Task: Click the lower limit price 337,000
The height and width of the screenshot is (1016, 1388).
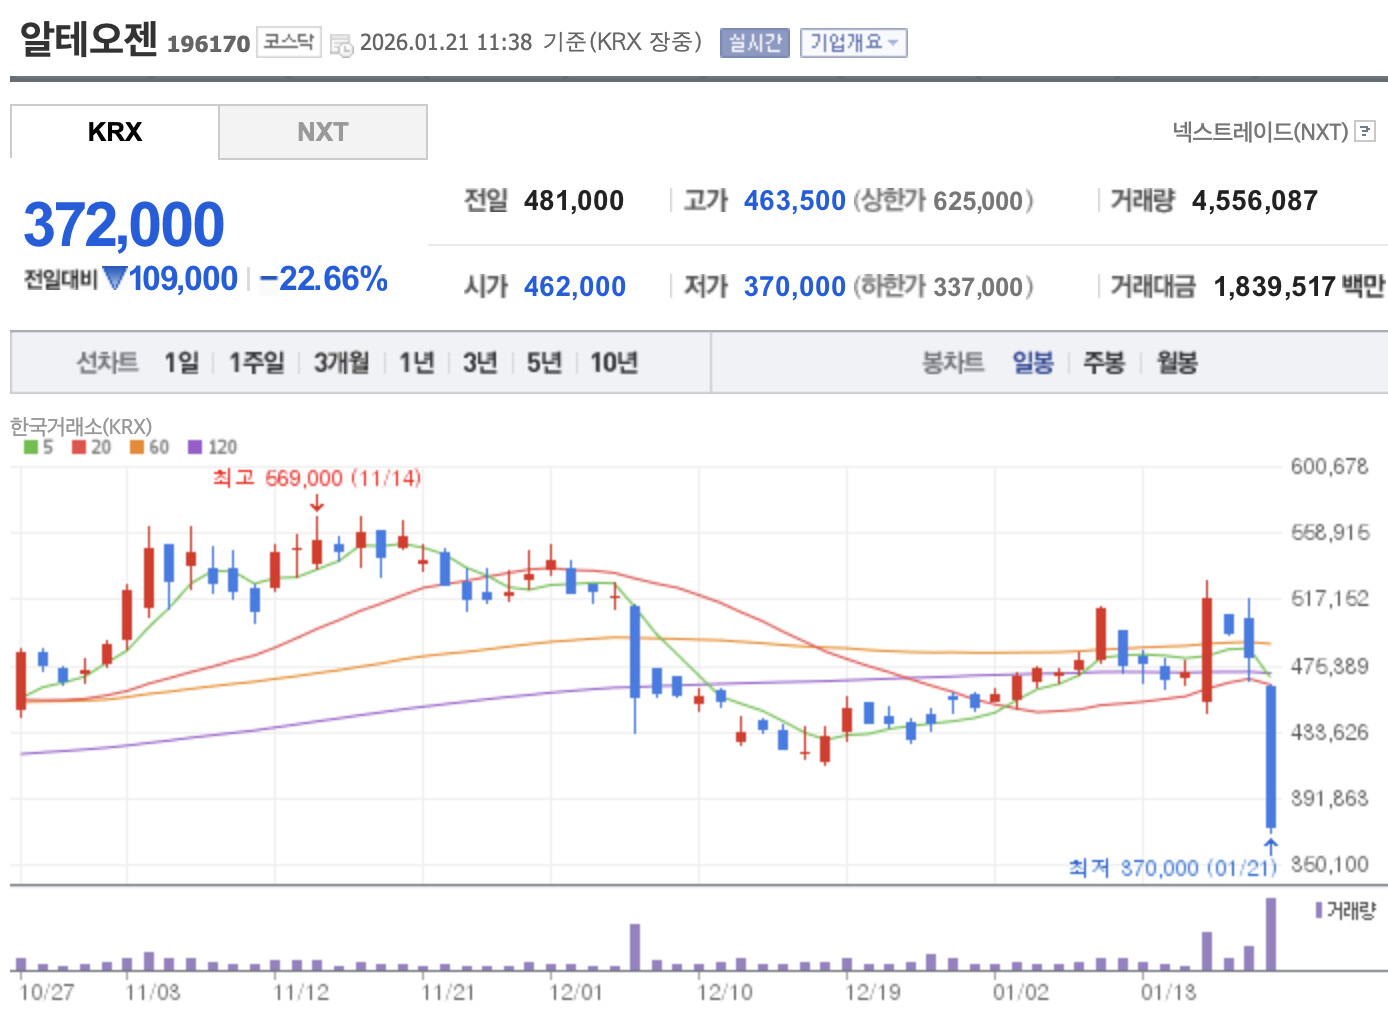Action: [x=979, y=287]
